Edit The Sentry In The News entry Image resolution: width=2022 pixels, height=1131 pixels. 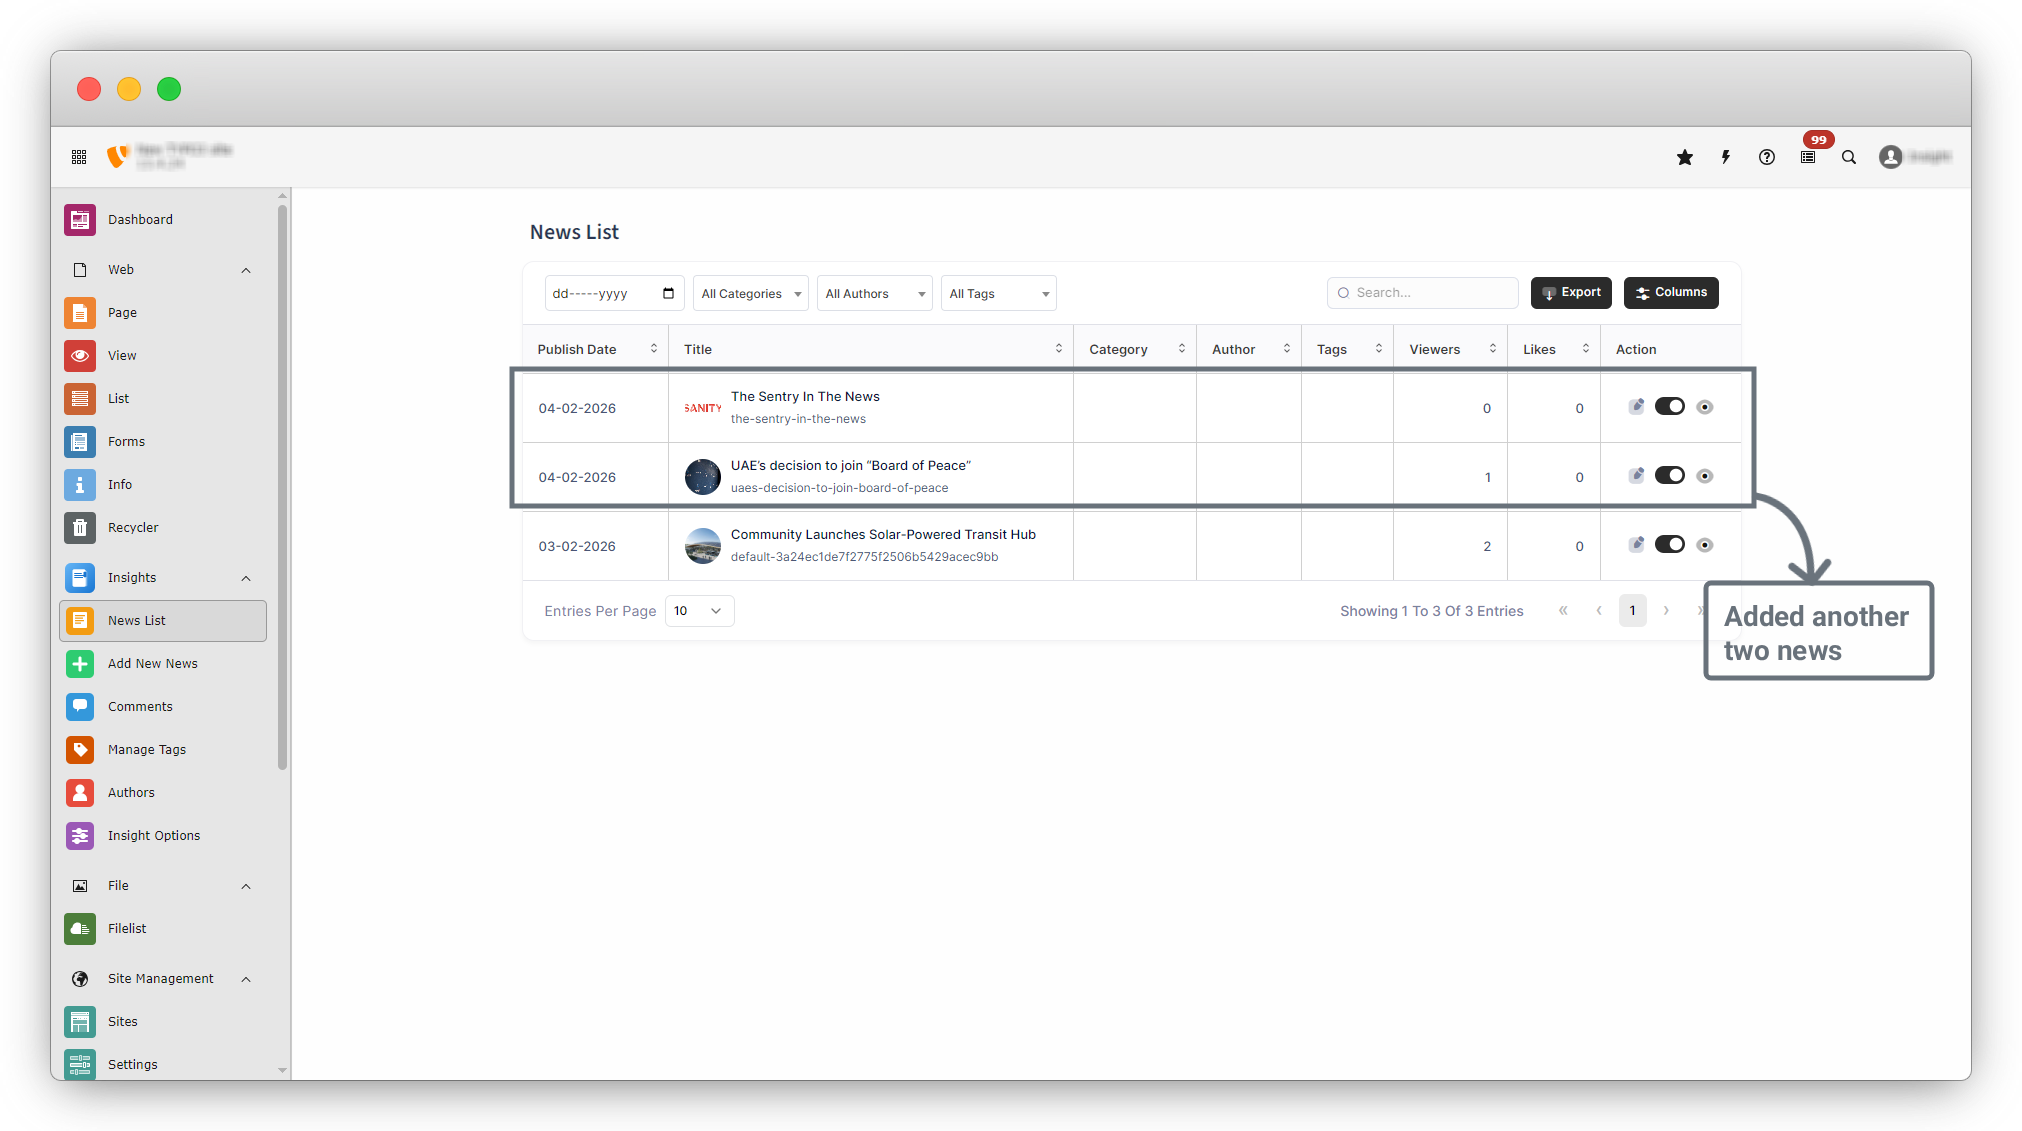1636,406
